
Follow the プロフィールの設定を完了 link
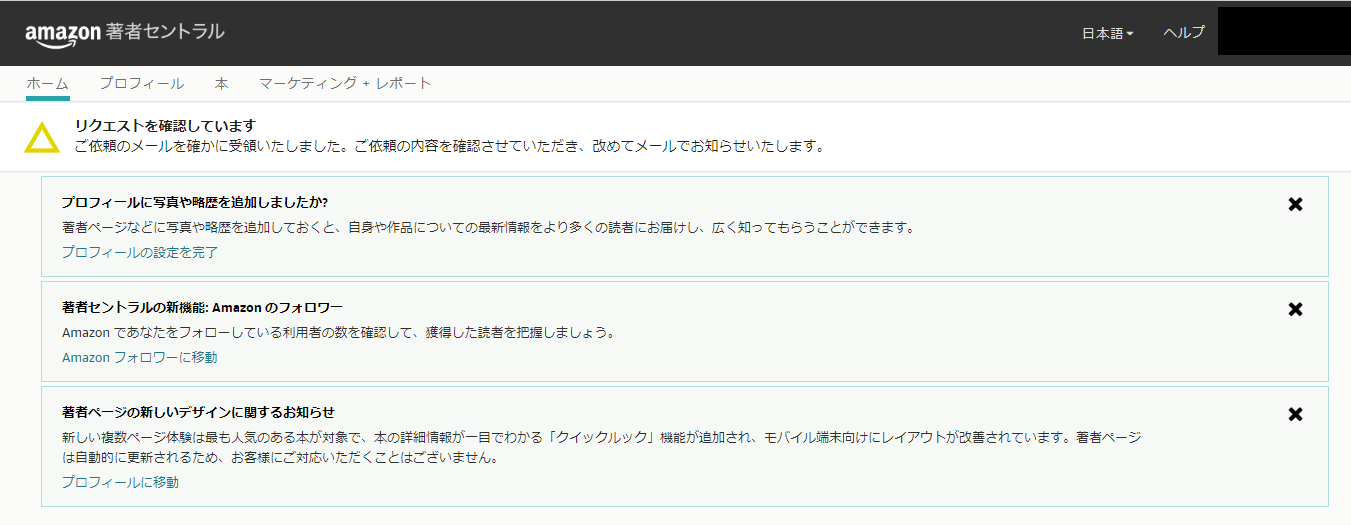[139, 252]
